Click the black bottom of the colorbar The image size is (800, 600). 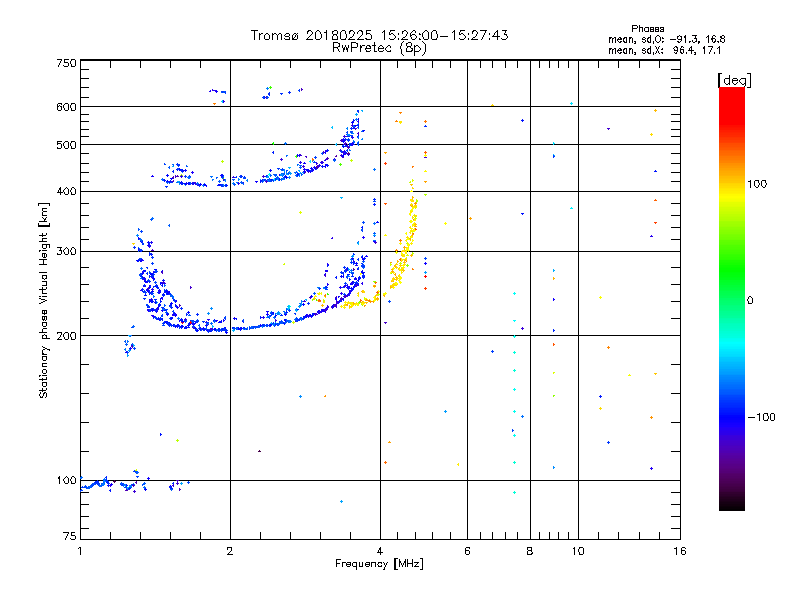pos(732,503)
